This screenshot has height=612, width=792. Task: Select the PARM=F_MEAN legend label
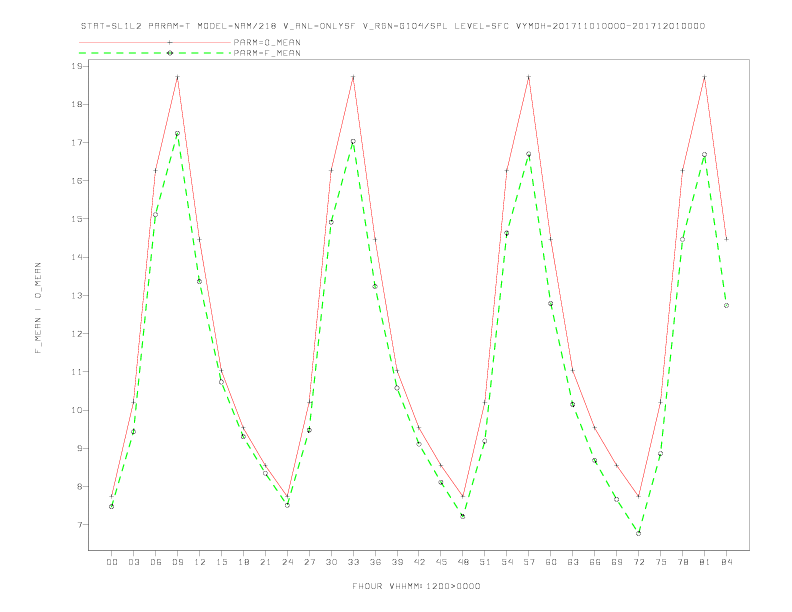(267, 53)
